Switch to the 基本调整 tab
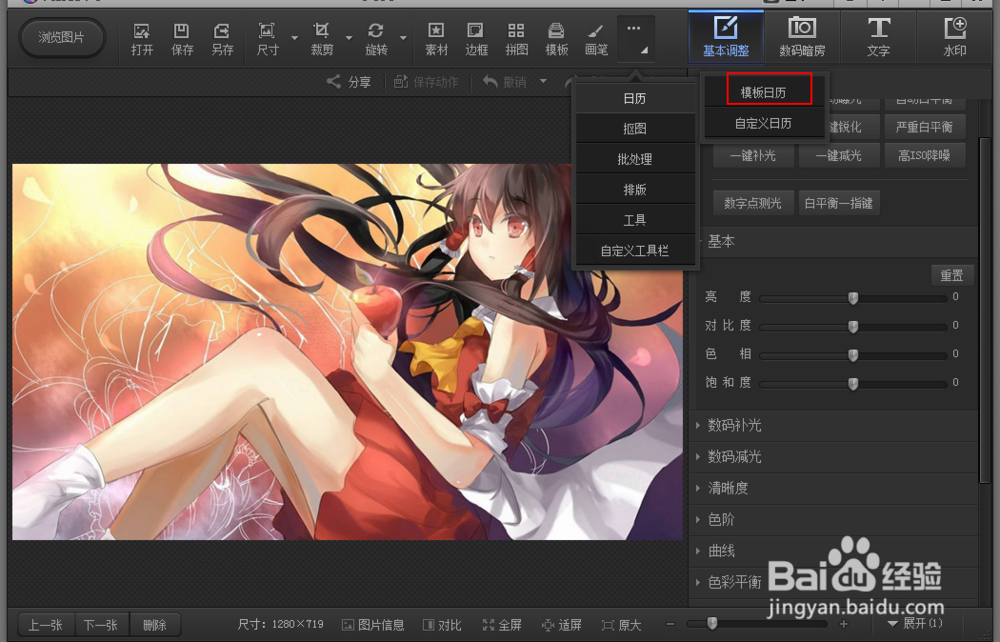 pos(726,37)
